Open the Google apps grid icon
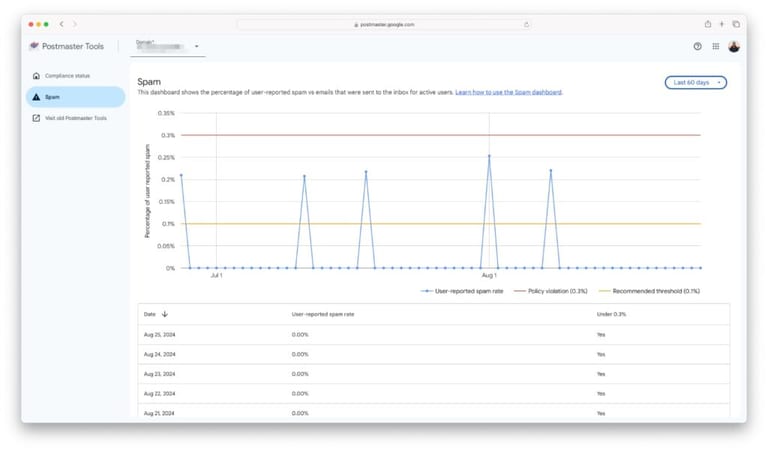768x451 pixels. pyautogui.click(x=716, y=47)
